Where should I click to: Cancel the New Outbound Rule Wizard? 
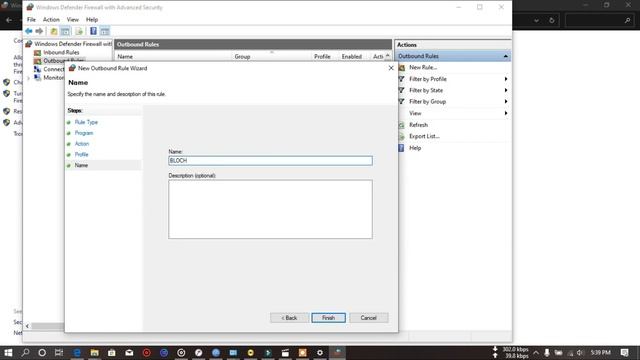pos(369,318)
